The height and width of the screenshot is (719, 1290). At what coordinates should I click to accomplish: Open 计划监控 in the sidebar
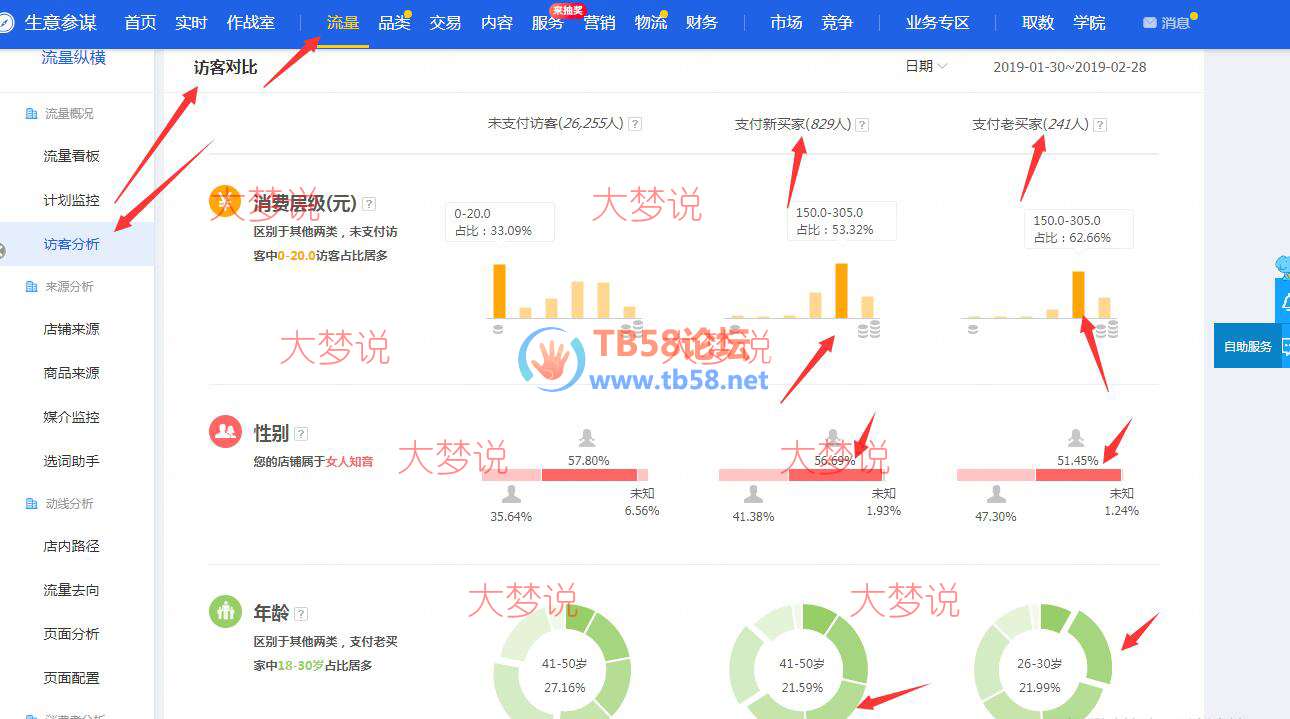[72, 200]
